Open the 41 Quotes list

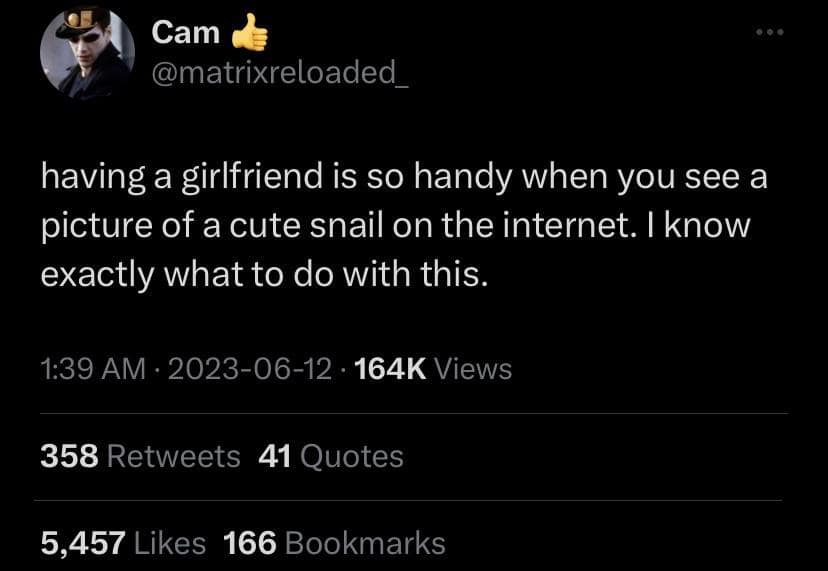(x=331, y=456)
